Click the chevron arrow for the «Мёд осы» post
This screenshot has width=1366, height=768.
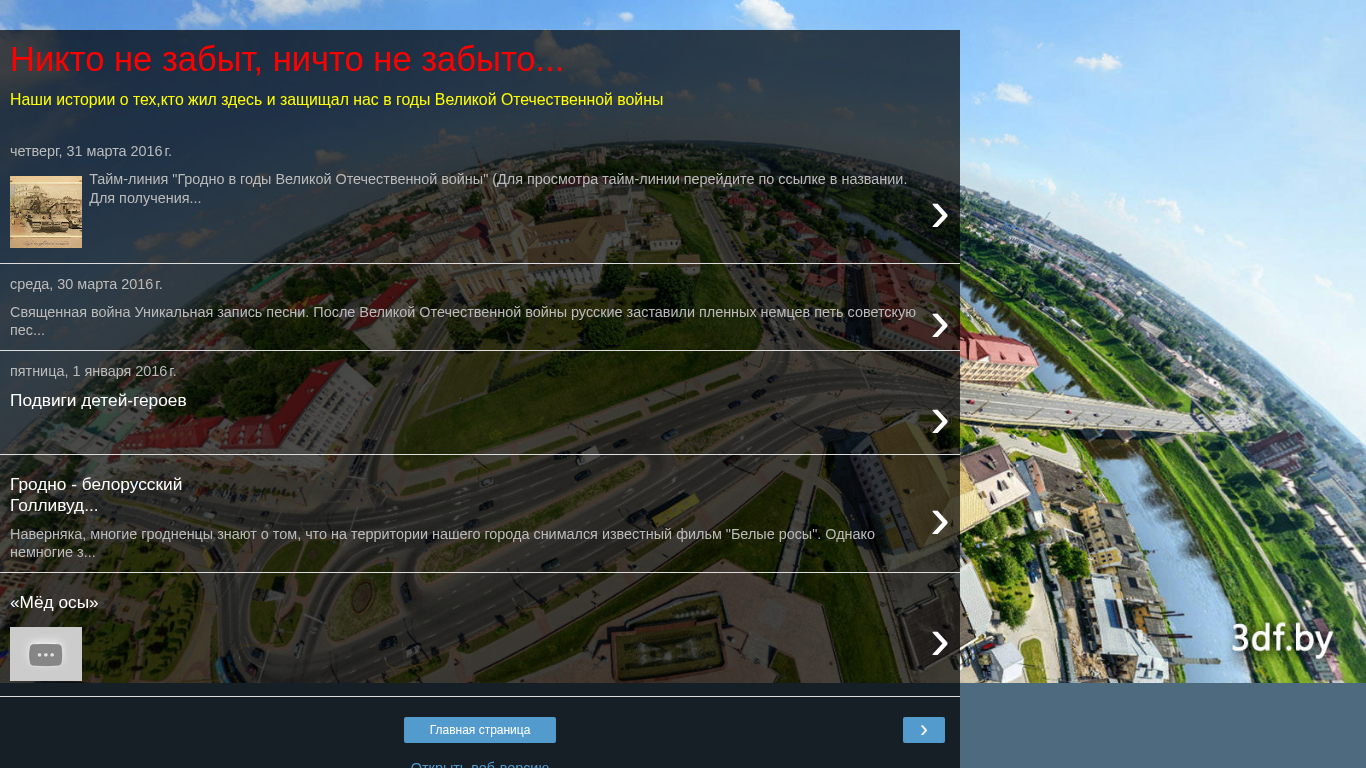click(x=939, y=643)
